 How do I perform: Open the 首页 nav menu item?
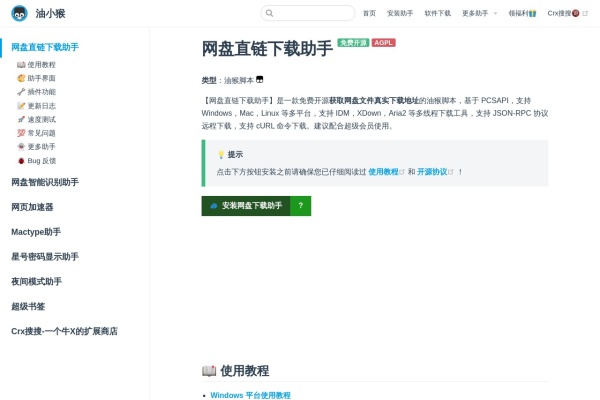369,13
